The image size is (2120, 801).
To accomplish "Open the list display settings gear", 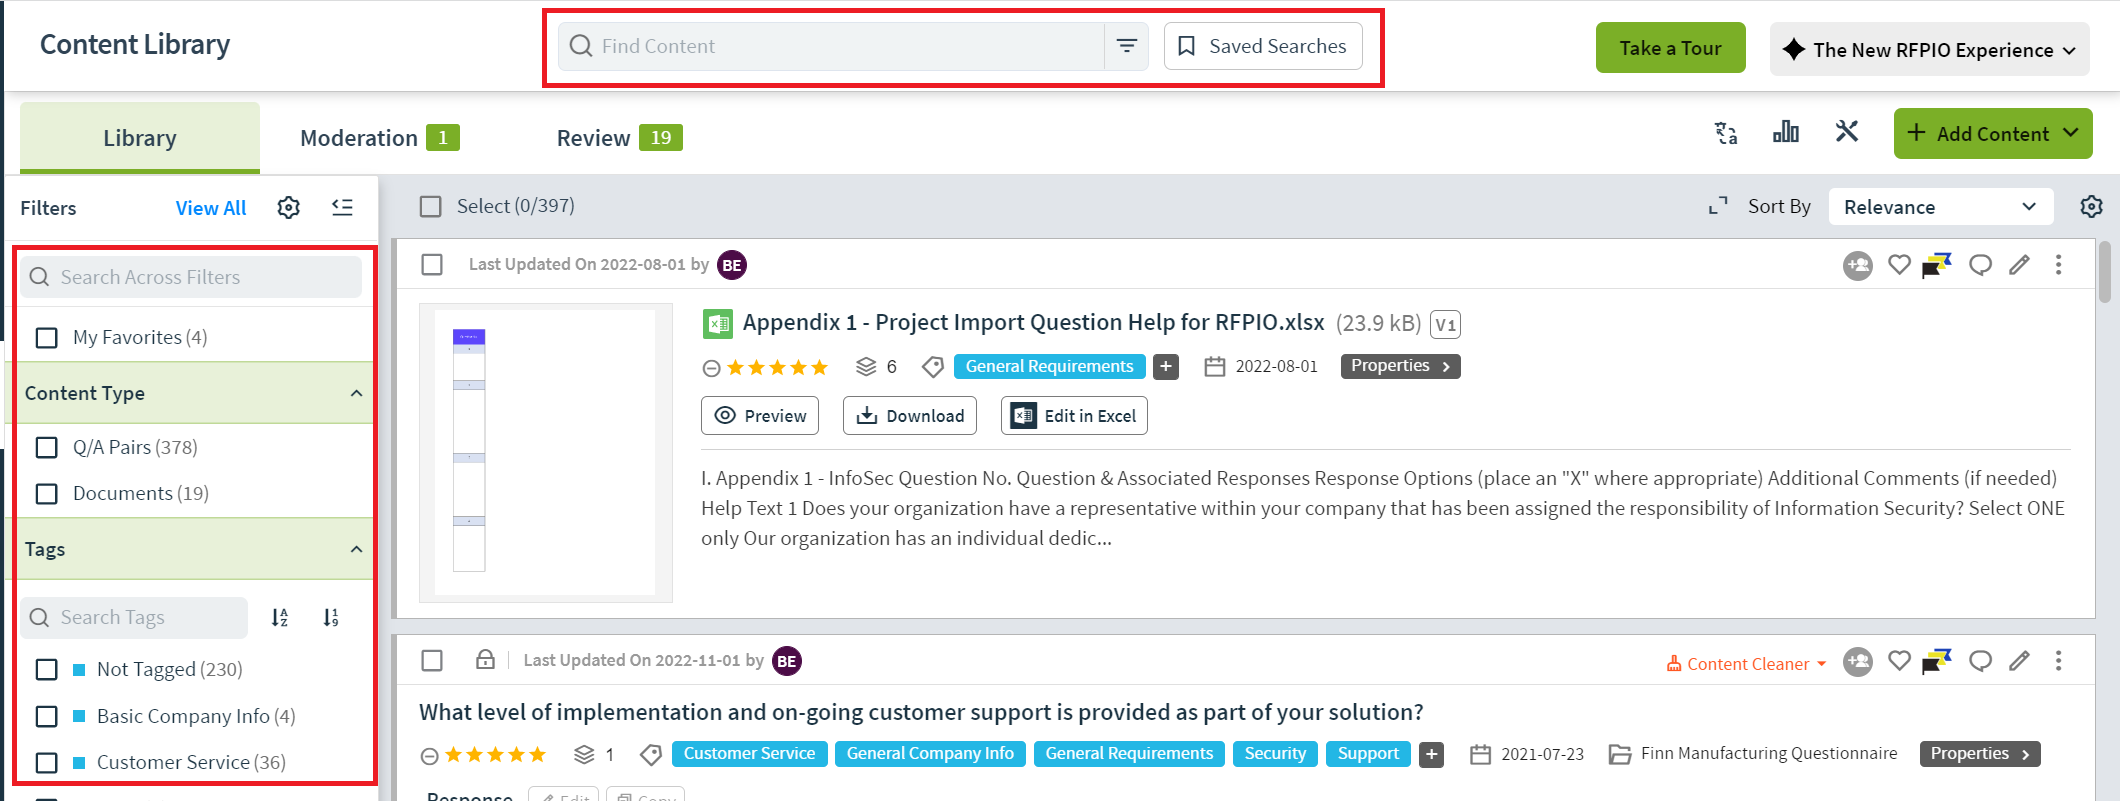I will pyautogui.click(x=2091, y=206).
